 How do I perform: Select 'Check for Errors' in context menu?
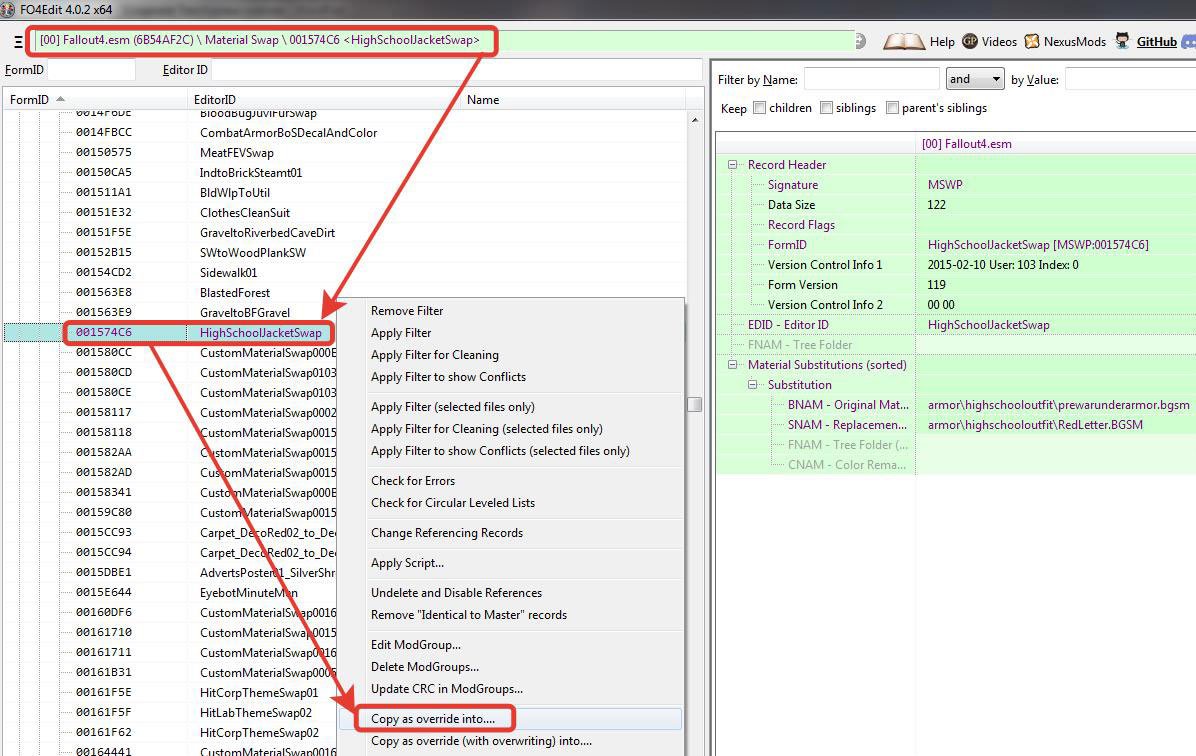point(413,481)
